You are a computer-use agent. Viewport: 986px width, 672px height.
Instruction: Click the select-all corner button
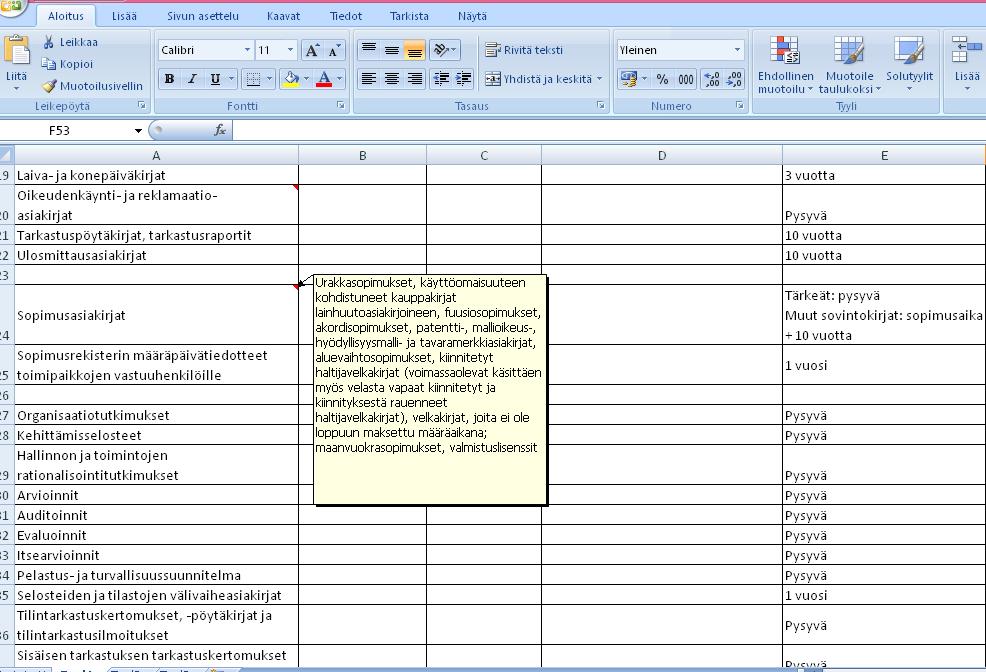[x=6, y=155]
